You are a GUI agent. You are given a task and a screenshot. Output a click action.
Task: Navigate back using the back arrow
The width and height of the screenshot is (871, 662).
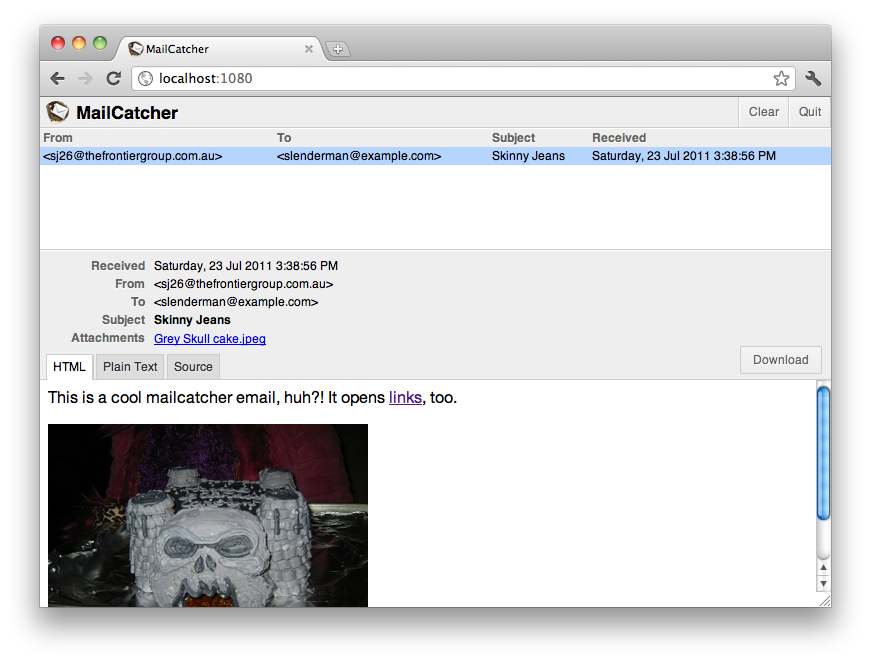(57, 78)
